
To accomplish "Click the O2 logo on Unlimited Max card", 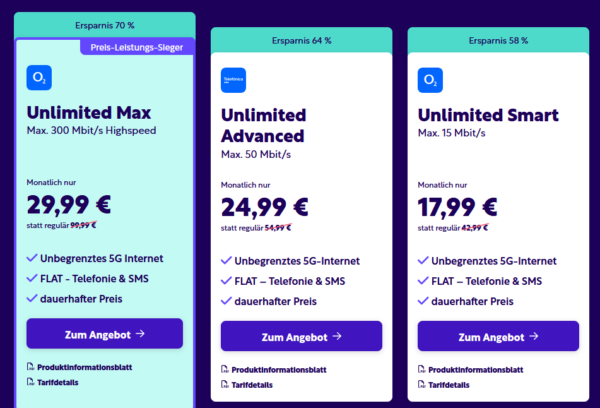I will tap(40, 78).
